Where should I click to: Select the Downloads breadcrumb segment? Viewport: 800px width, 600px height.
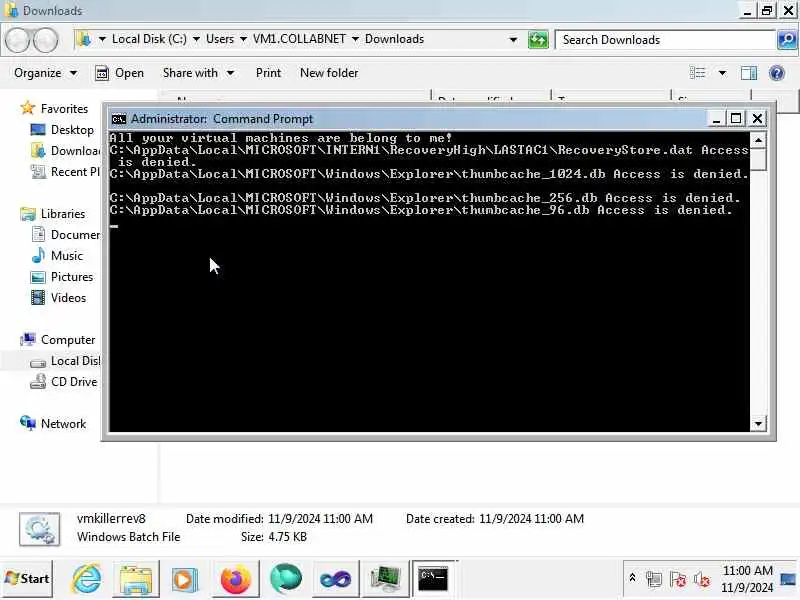pyautogui.click(x=394, y=39)
